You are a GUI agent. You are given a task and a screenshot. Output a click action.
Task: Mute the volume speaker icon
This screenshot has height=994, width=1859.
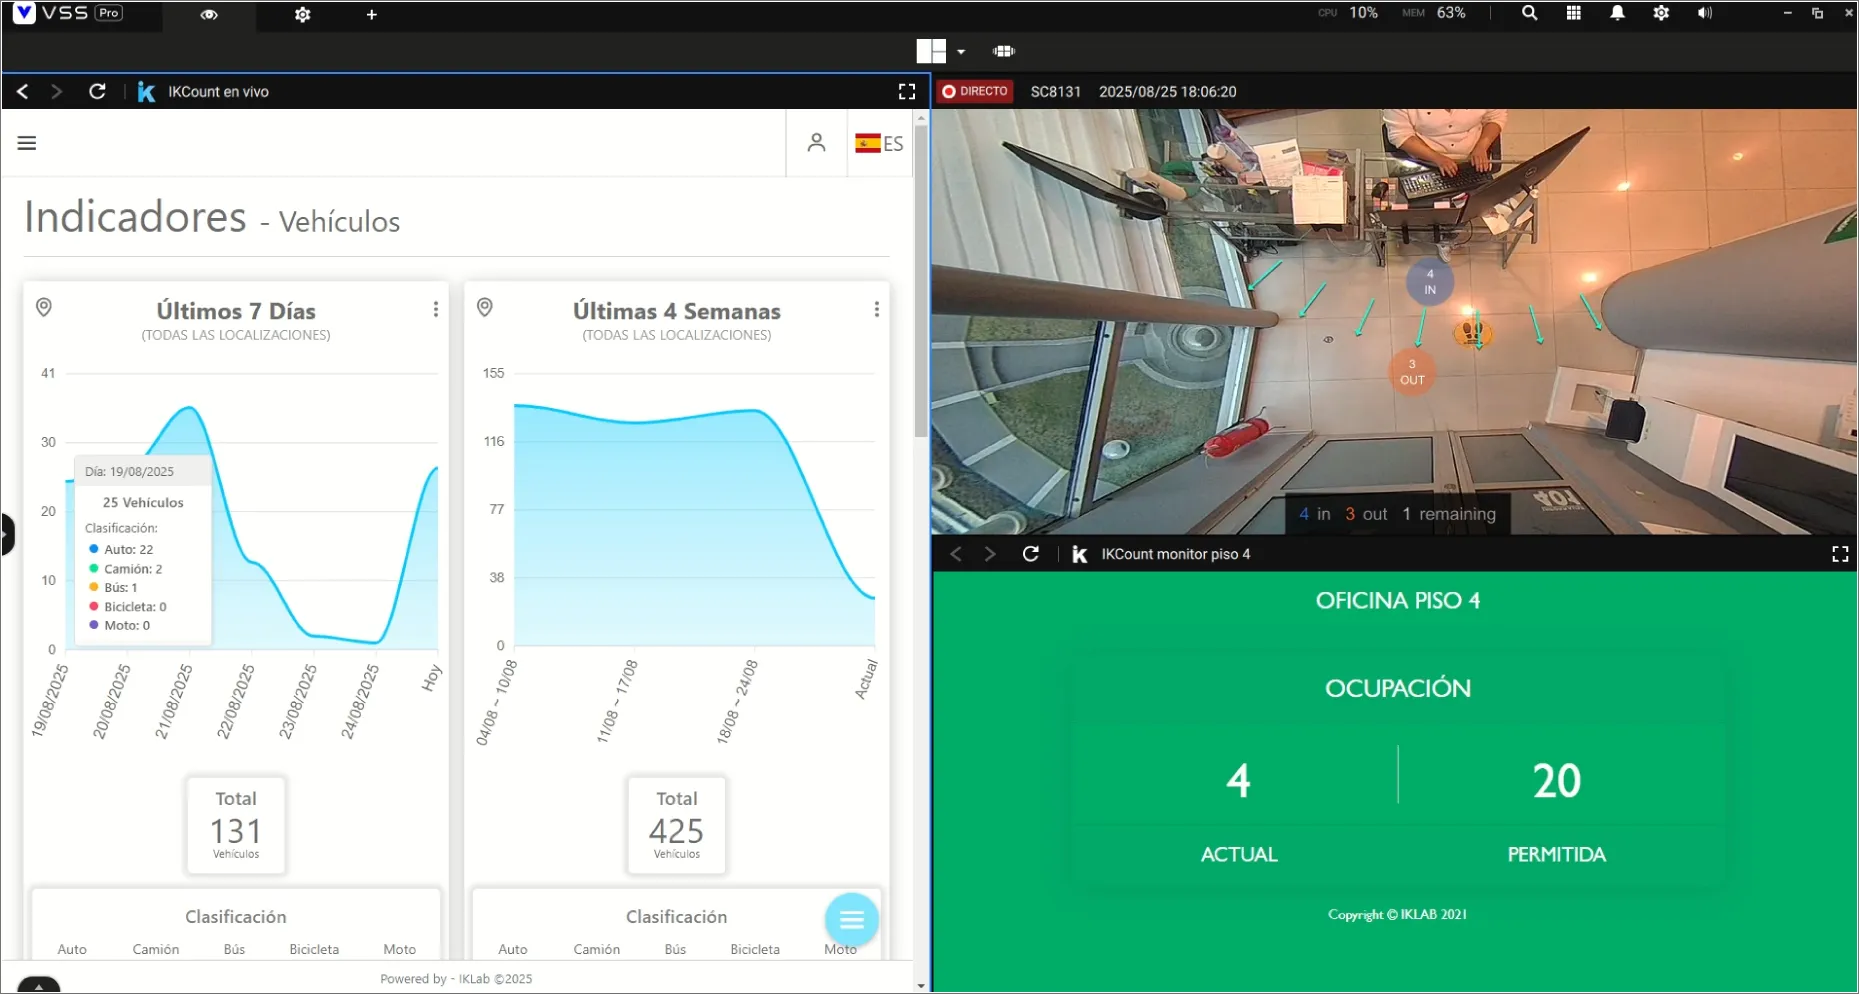[1704, 13]
